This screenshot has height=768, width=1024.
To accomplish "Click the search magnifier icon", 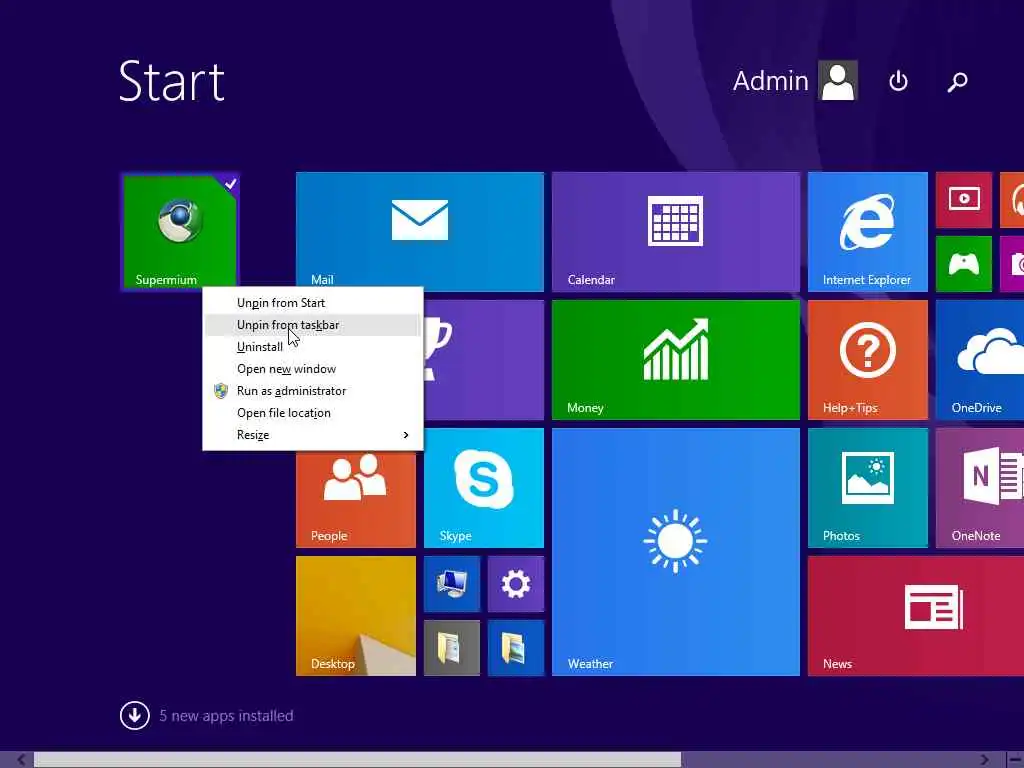I will pos(957,82).
